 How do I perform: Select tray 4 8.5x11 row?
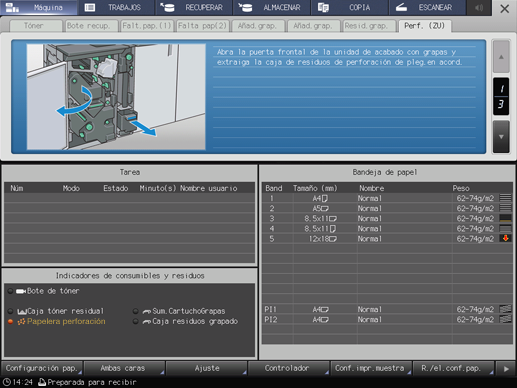coord(387,229)
